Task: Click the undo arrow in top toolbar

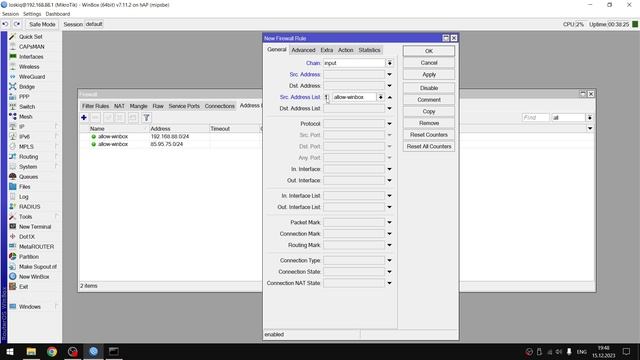Action: tap(5, 24)
